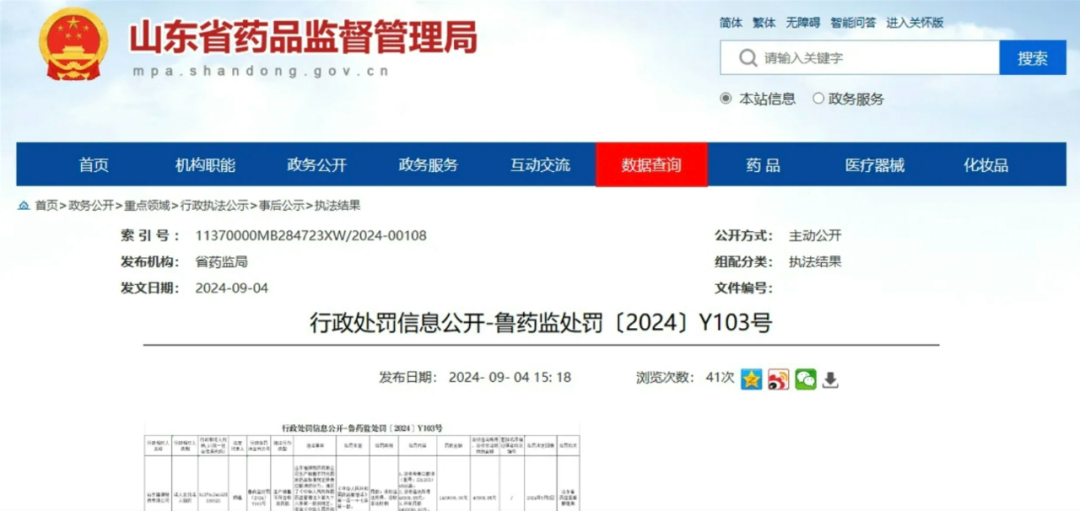Click the mpa.shandong.gov.cn domain text
The width and height of the screenshot is (1080, 511).
click(x=261, y=71)
